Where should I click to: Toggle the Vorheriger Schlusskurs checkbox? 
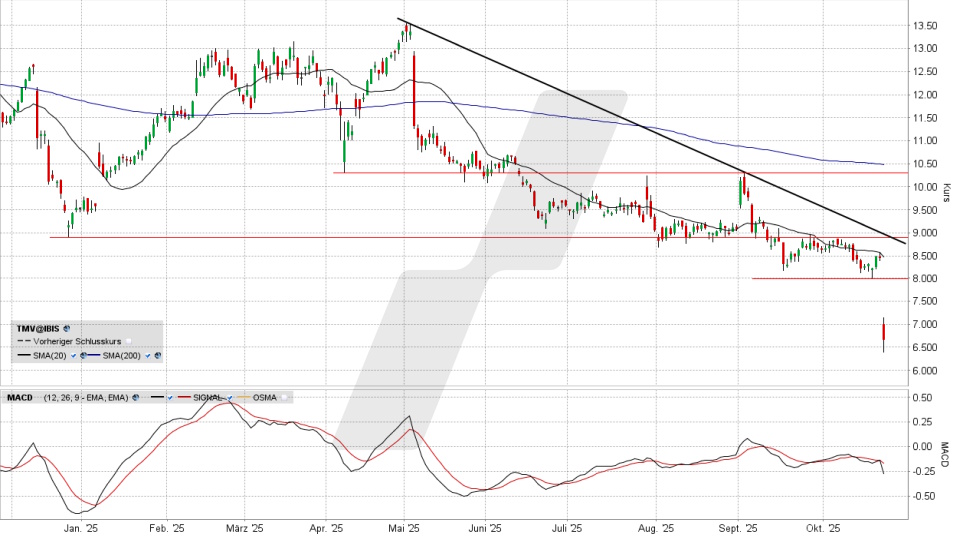pyautogui.click(x=128, y=341)
